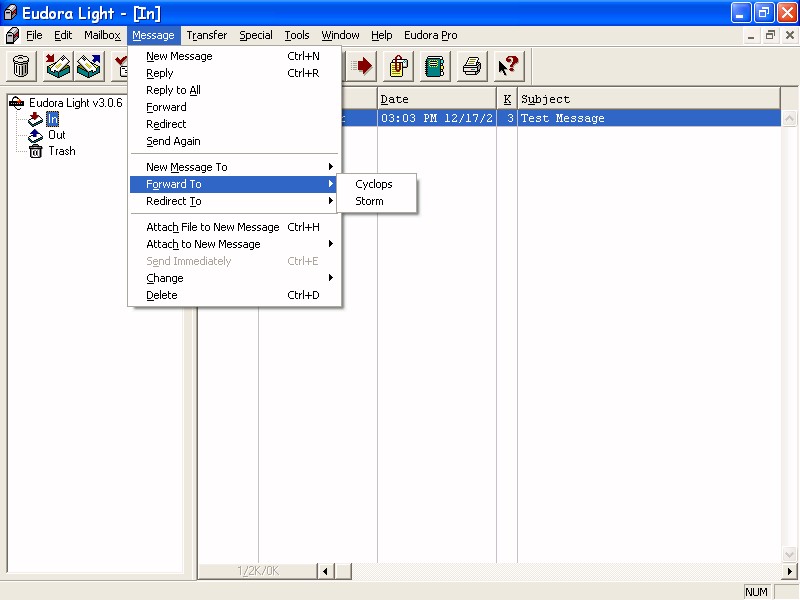Select Eudora Light v3.0.6 tree root
The width and height of the screenshot is (800, 600).
point(76,103)
